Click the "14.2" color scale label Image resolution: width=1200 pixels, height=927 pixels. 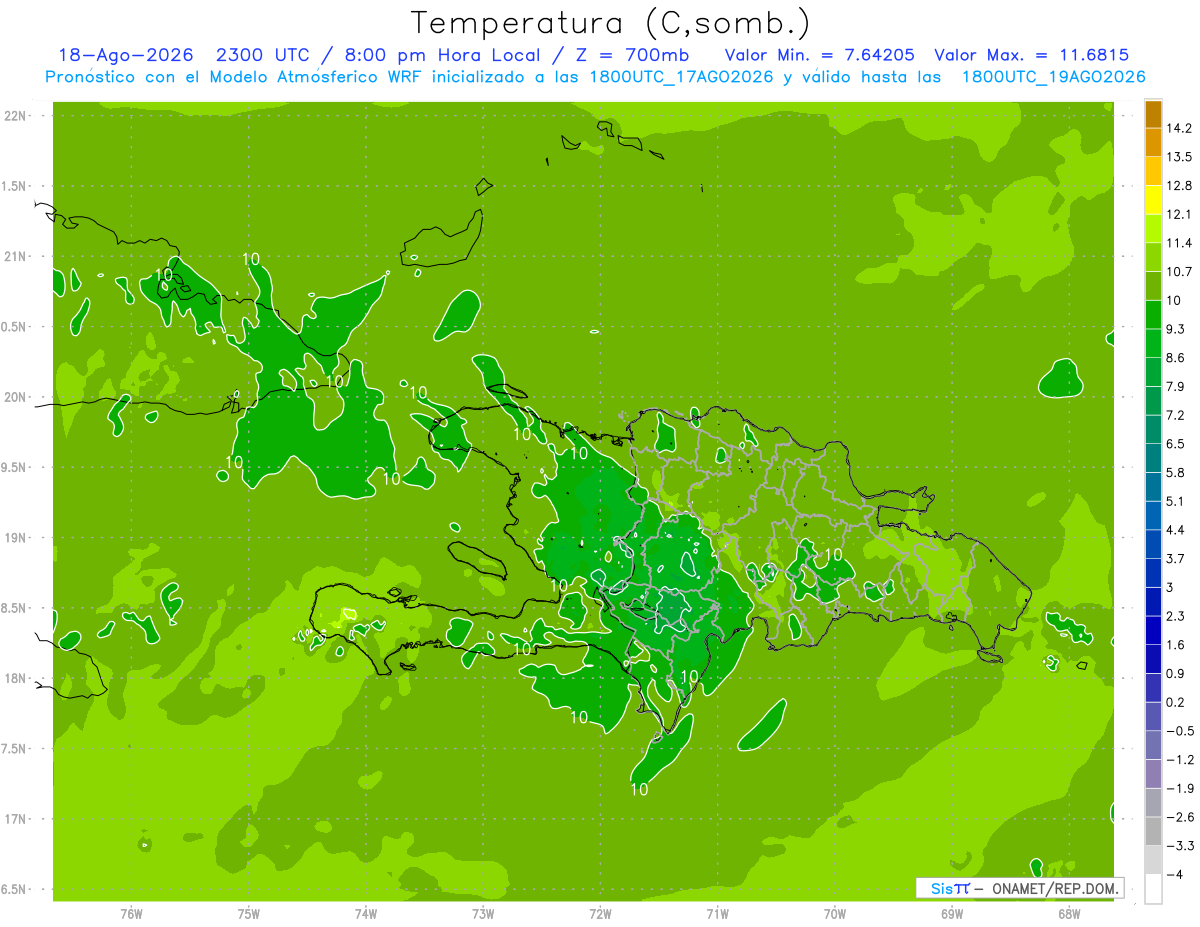[1180, 128]
